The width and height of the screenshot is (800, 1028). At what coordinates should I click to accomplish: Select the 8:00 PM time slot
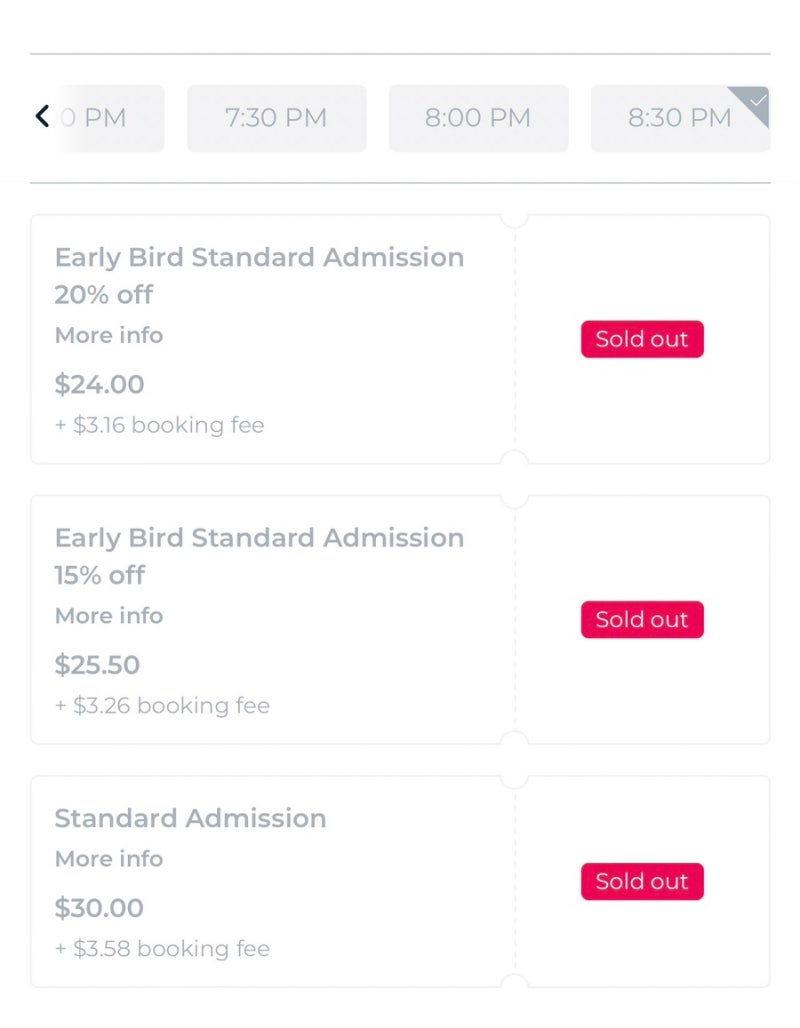tap(478, 118)
